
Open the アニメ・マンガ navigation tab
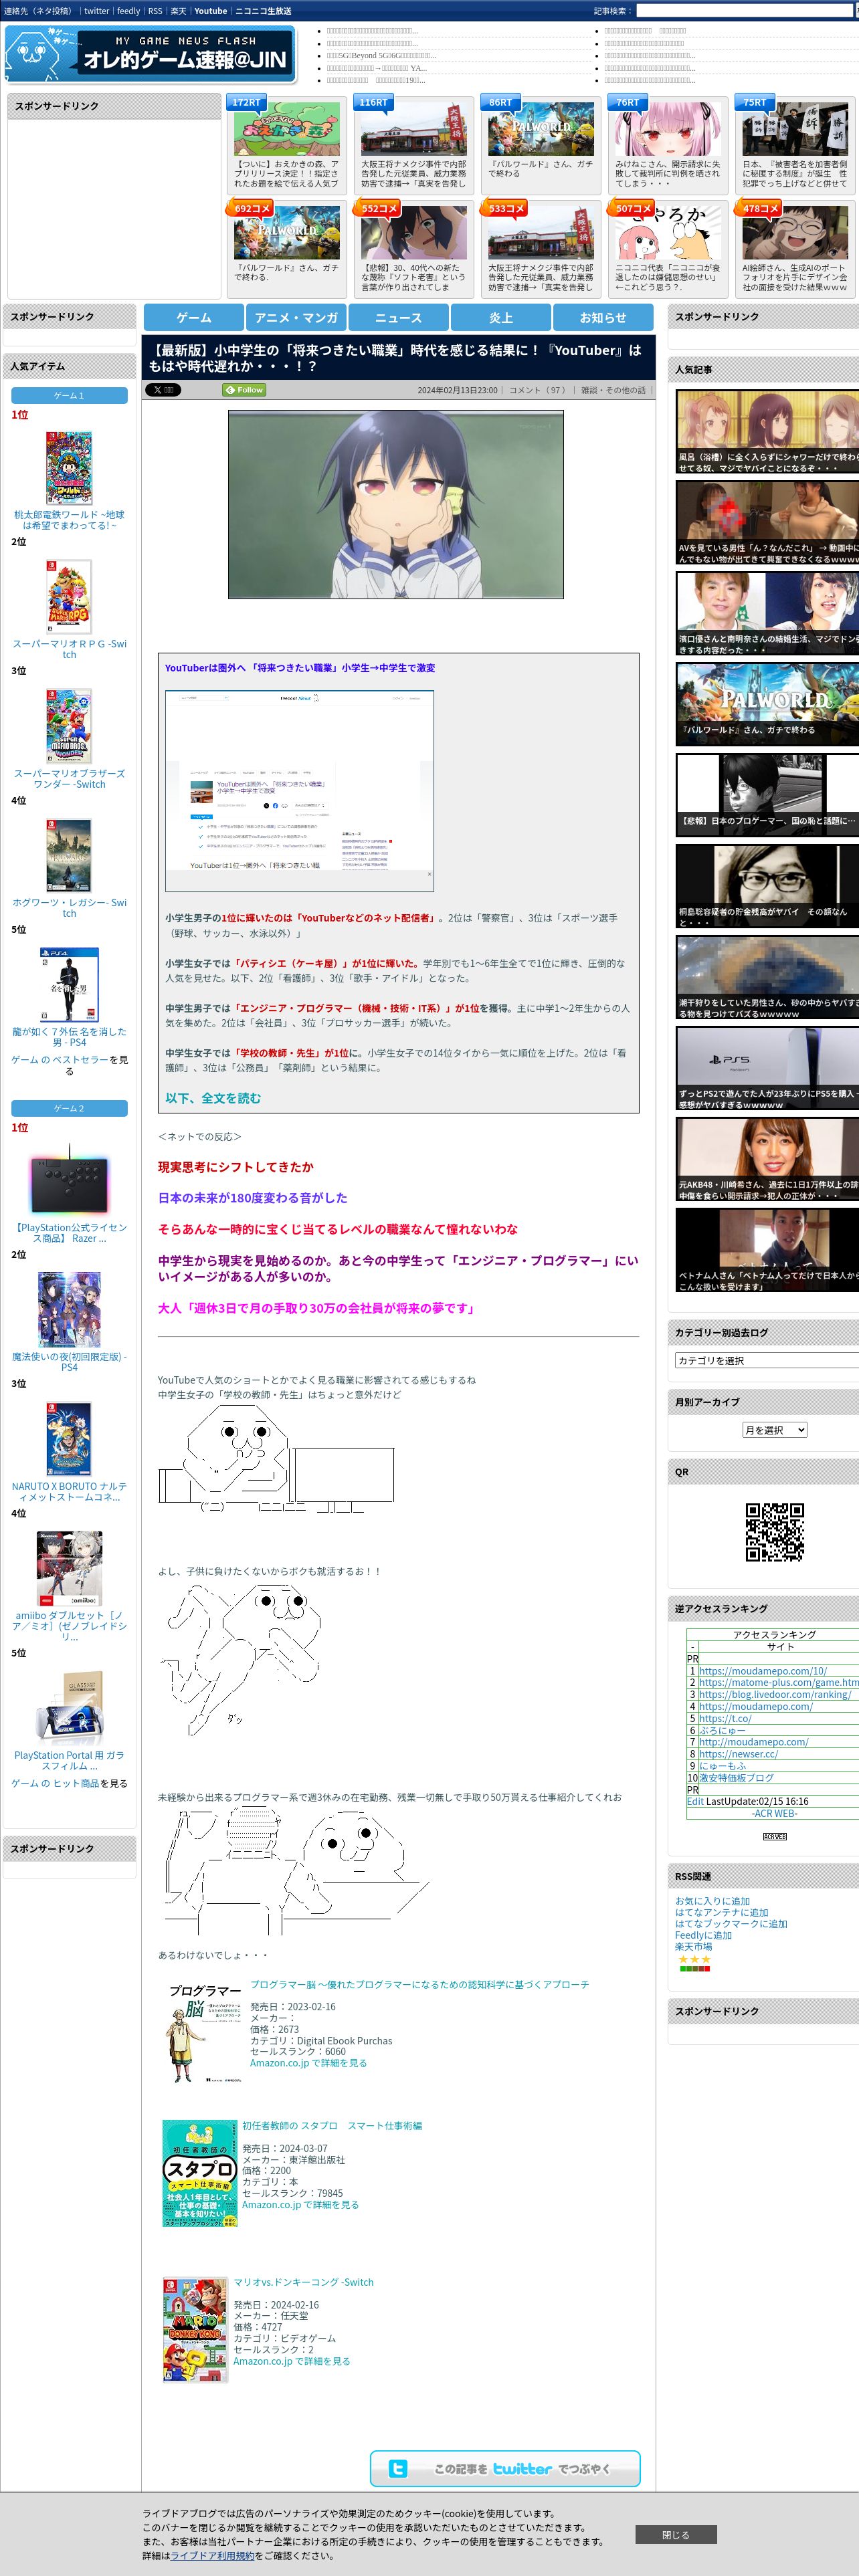(x=296, y=317)
